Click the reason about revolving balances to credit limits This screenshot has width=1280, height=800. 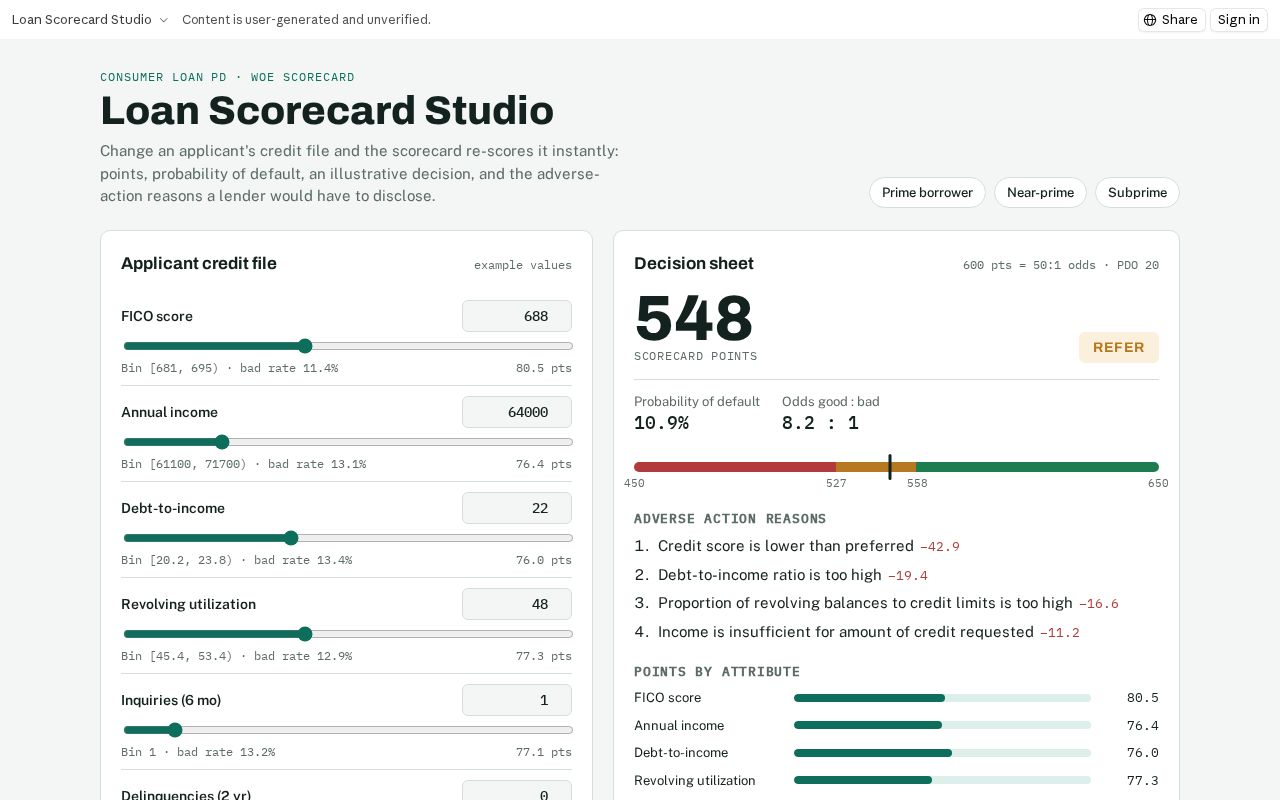(865, 603)
